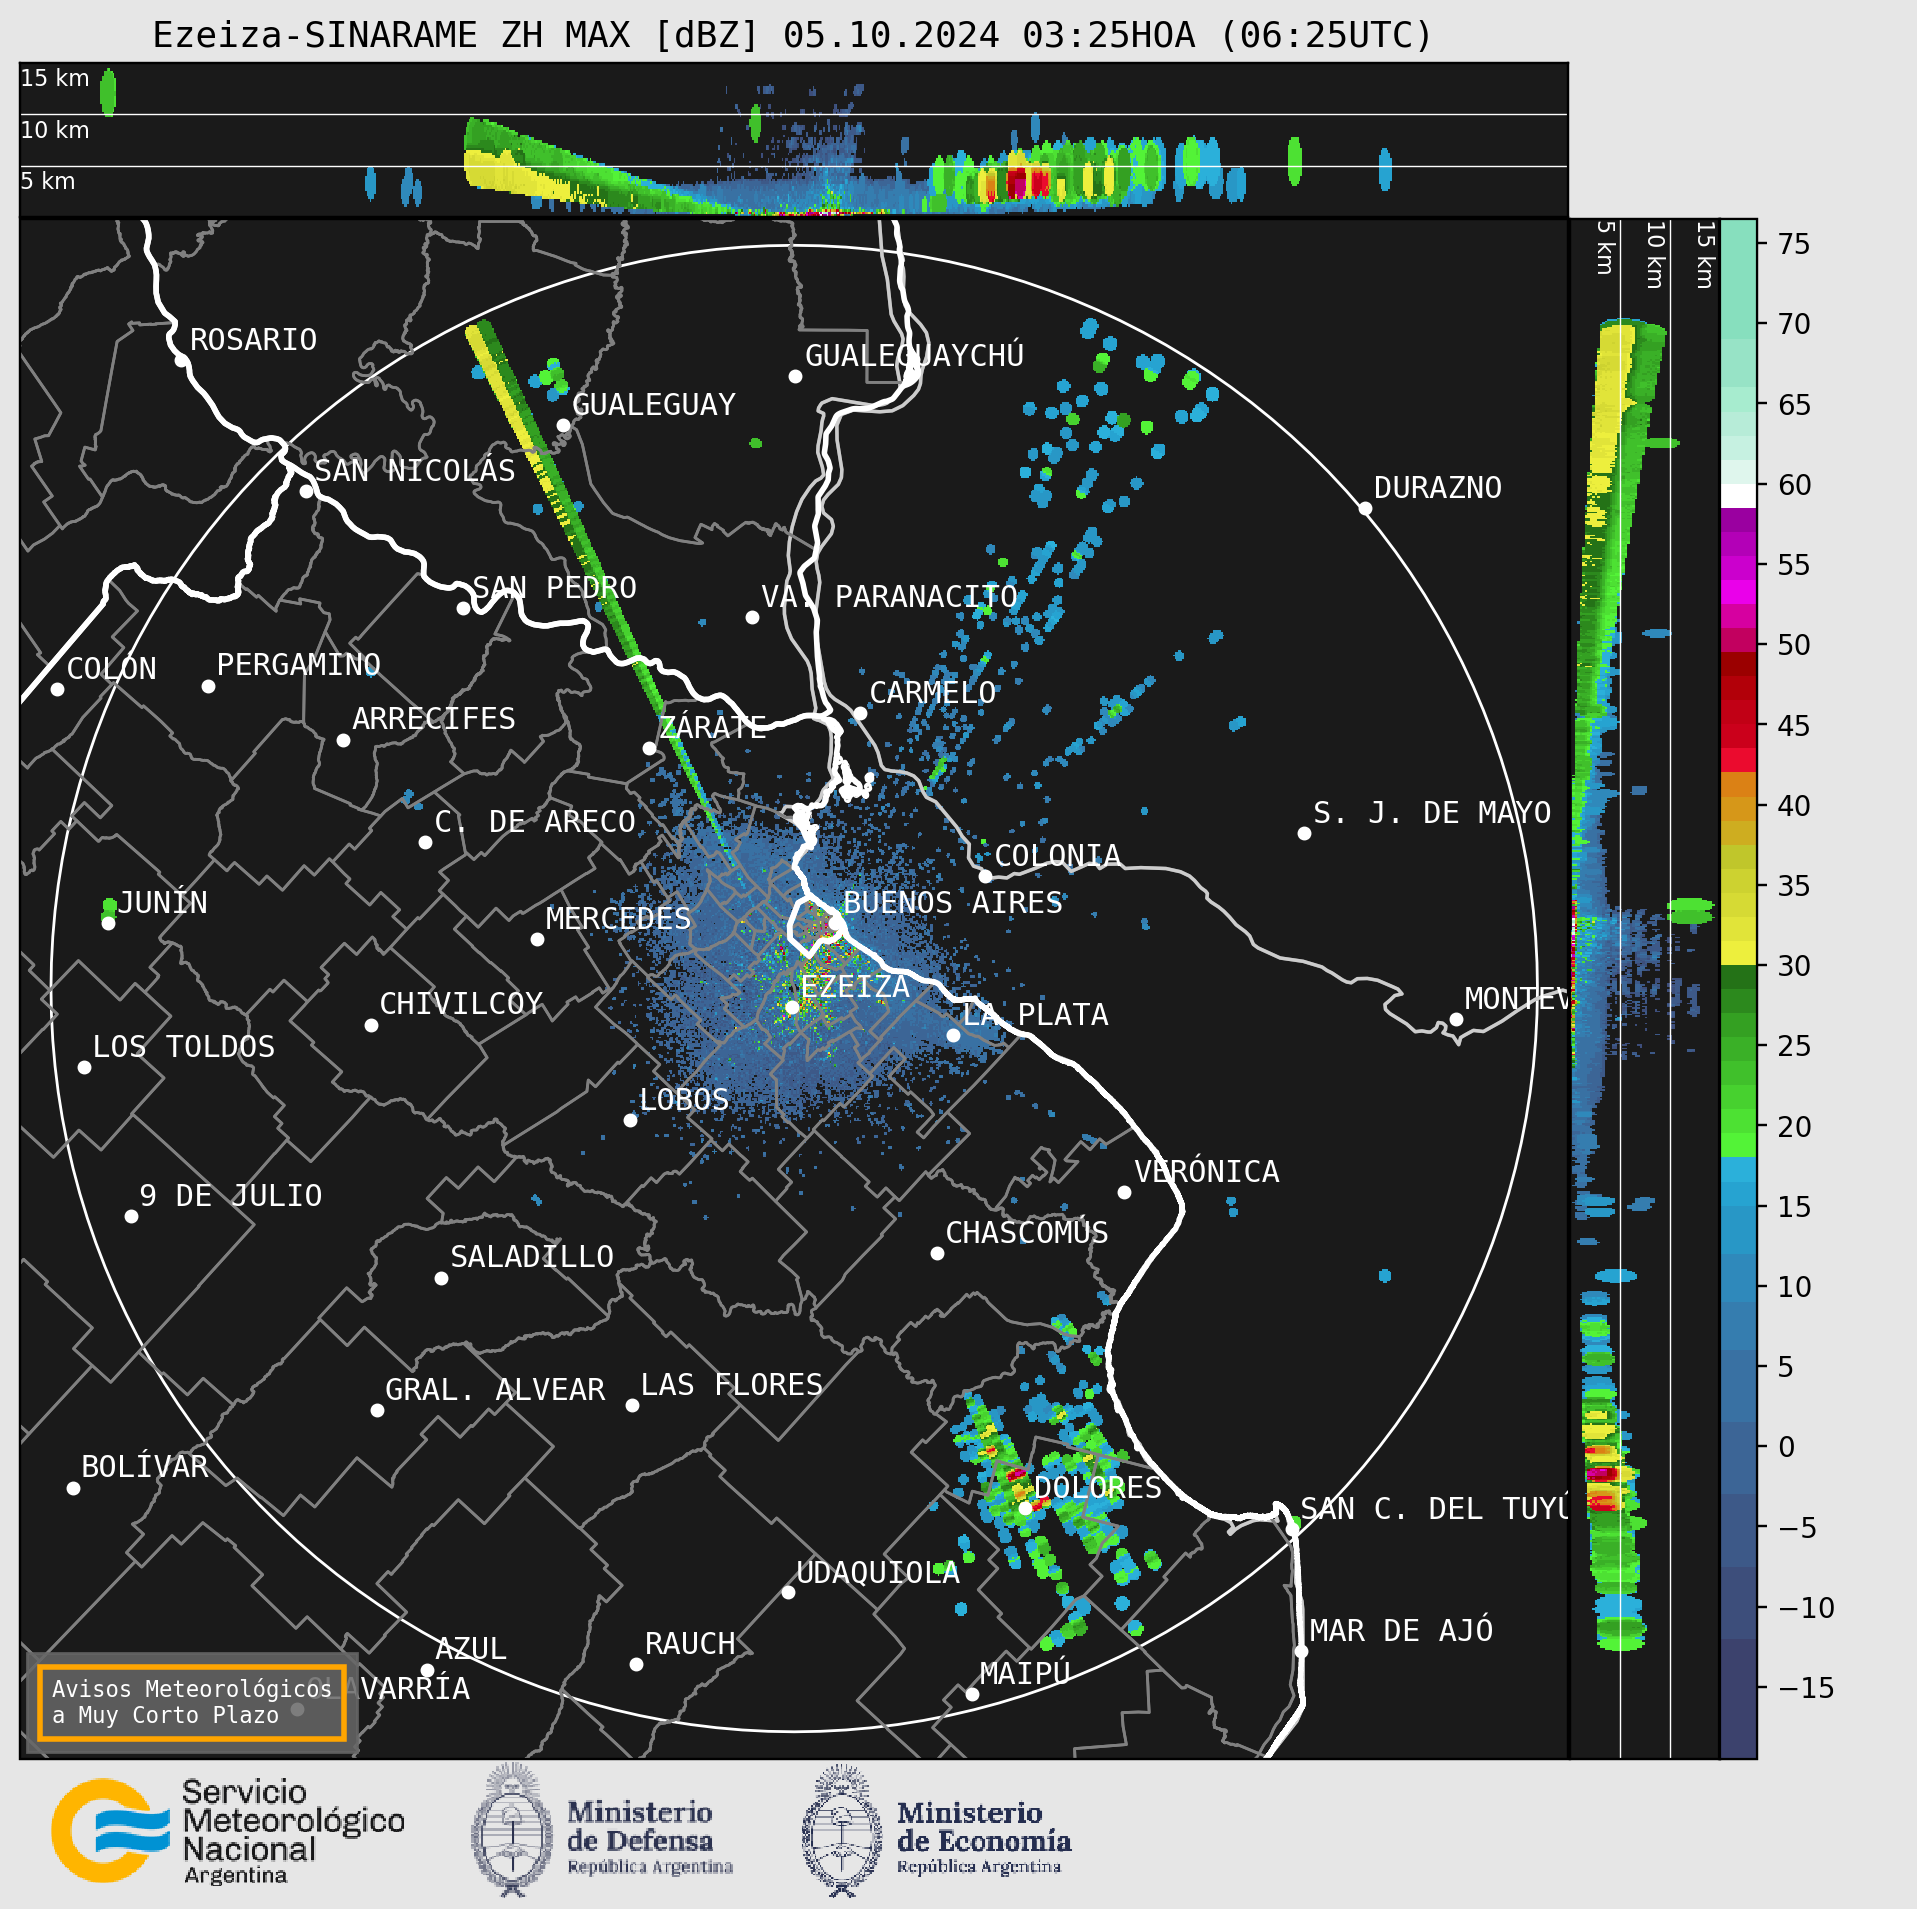Click the yellow 30 dBZ color band
This screenshot has width=1917, height=1909.
coord(1738,953)
